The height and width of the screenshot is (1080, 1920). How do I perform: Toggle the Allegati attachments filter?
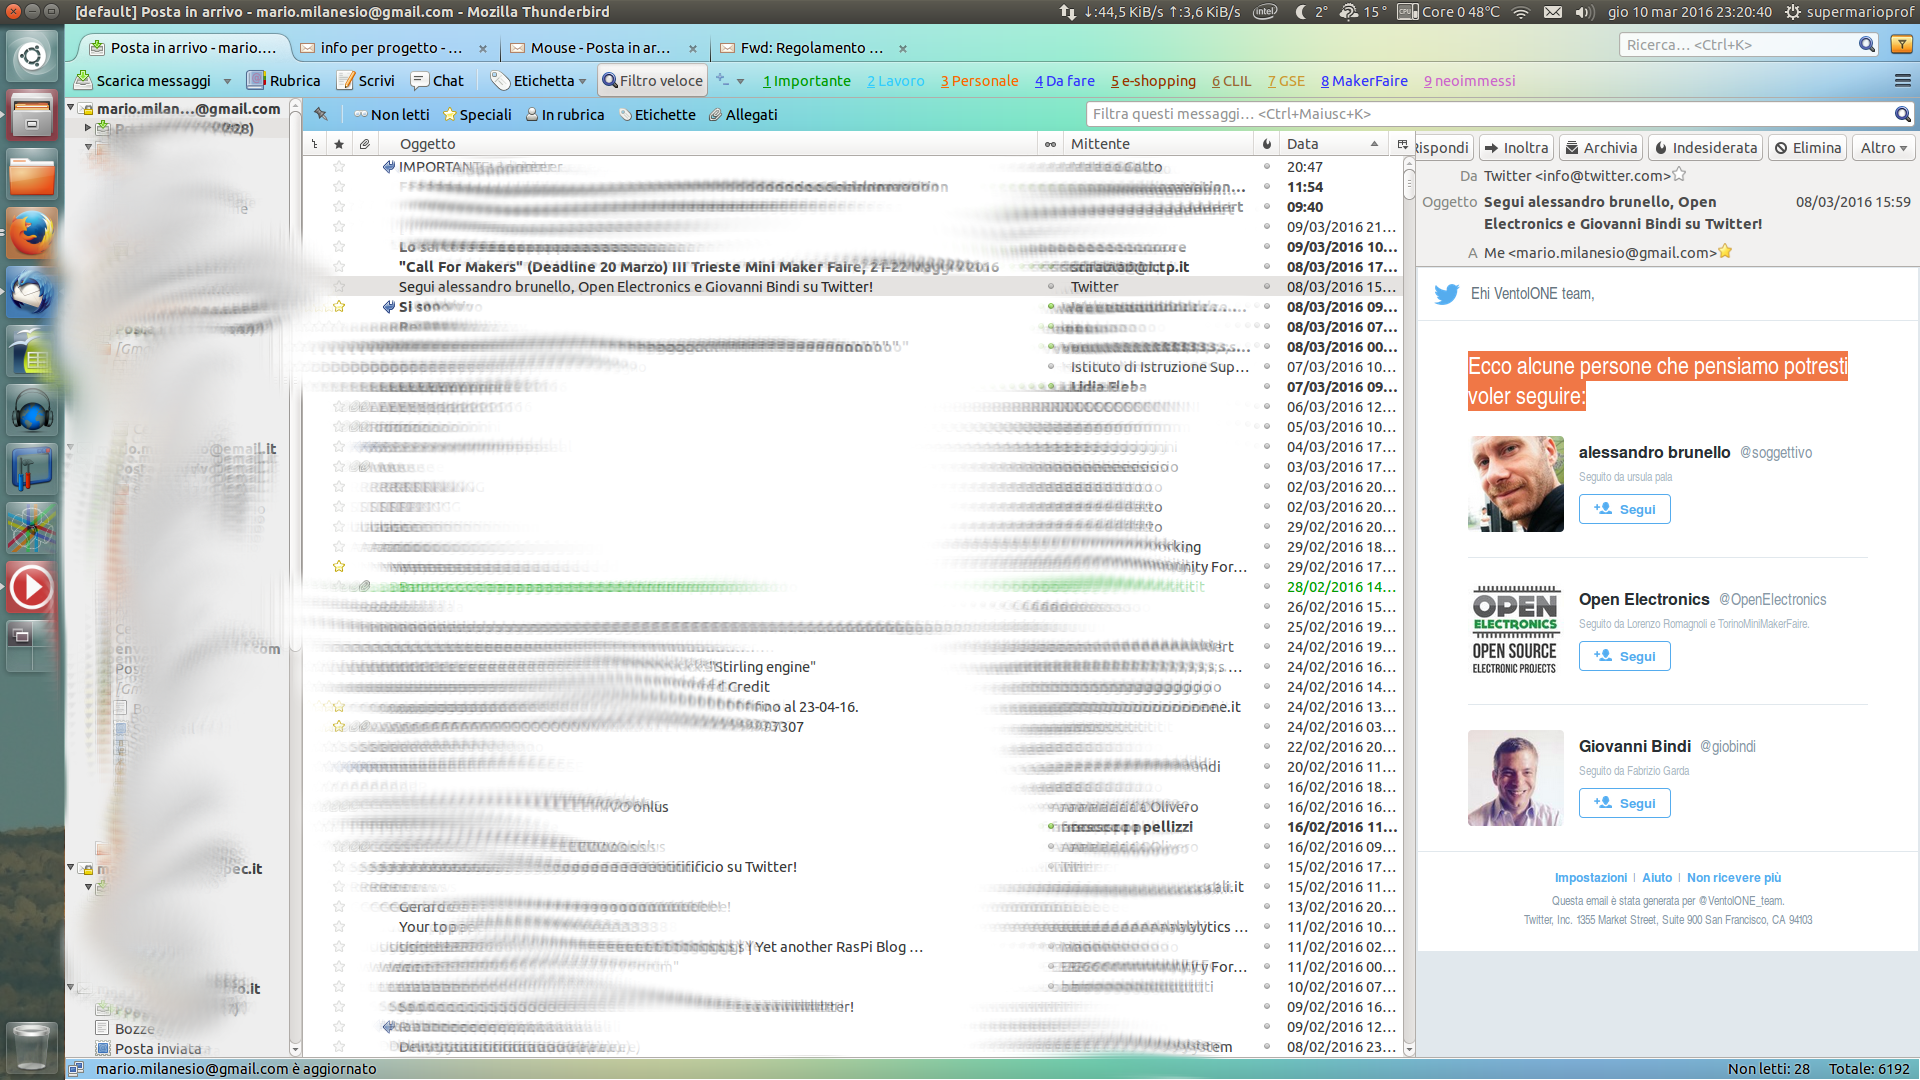pyautogui.click(x=743, y=115)
